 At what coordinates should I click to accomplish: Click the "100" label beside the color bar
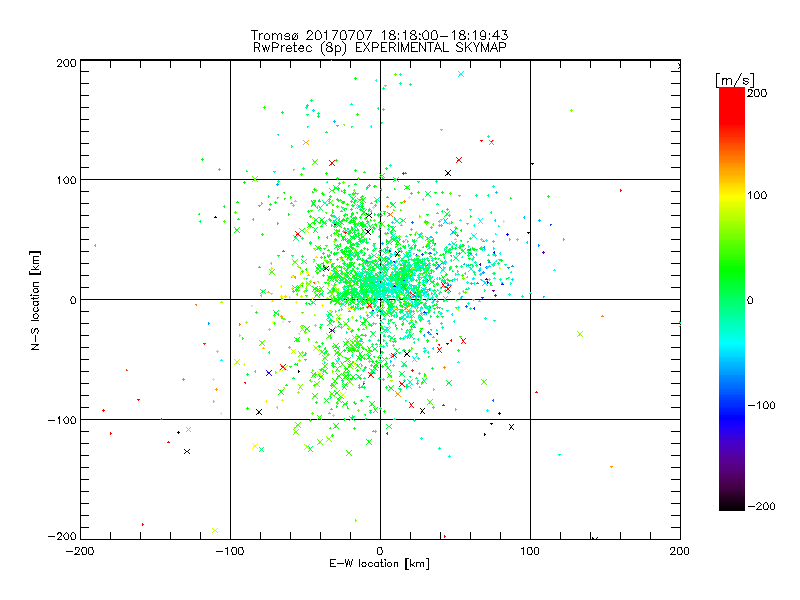(x=757, y=195)
